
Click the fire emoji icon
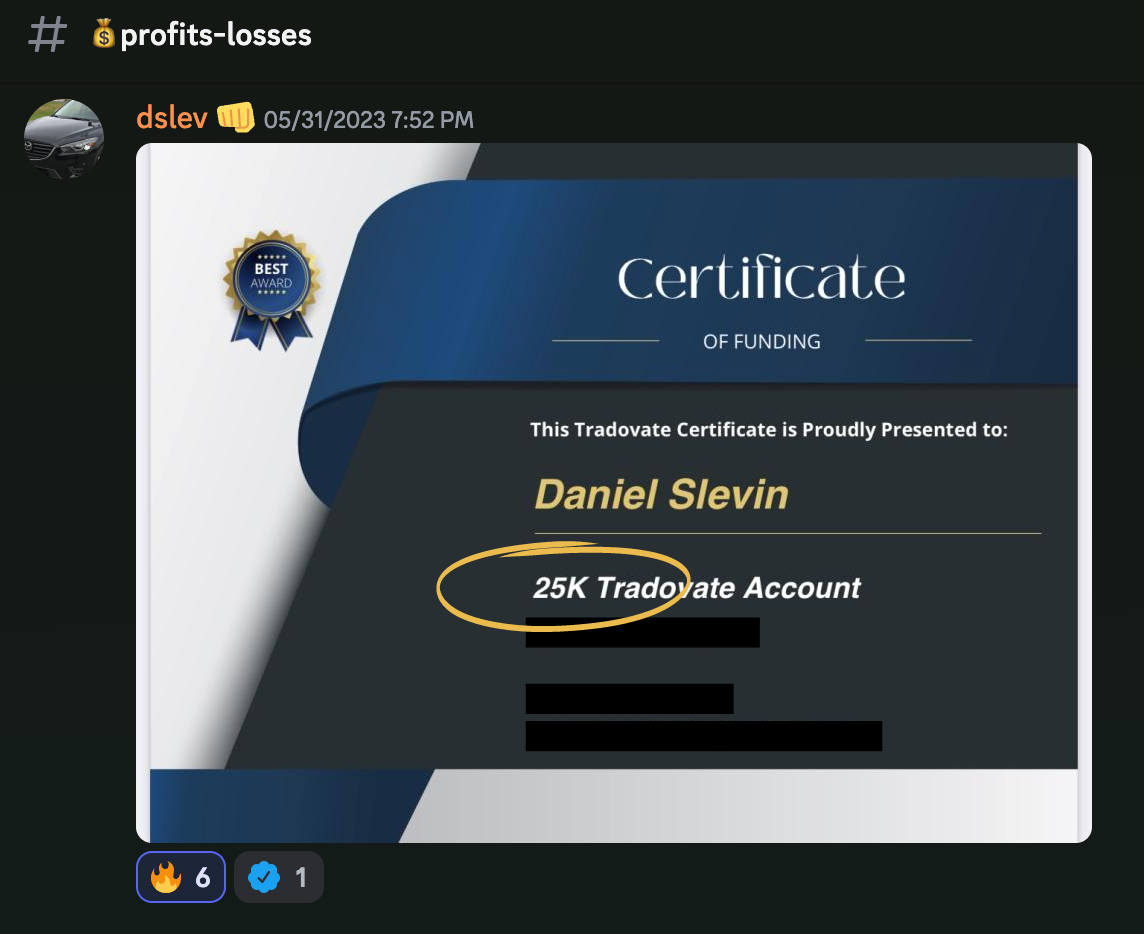[166, 877]
